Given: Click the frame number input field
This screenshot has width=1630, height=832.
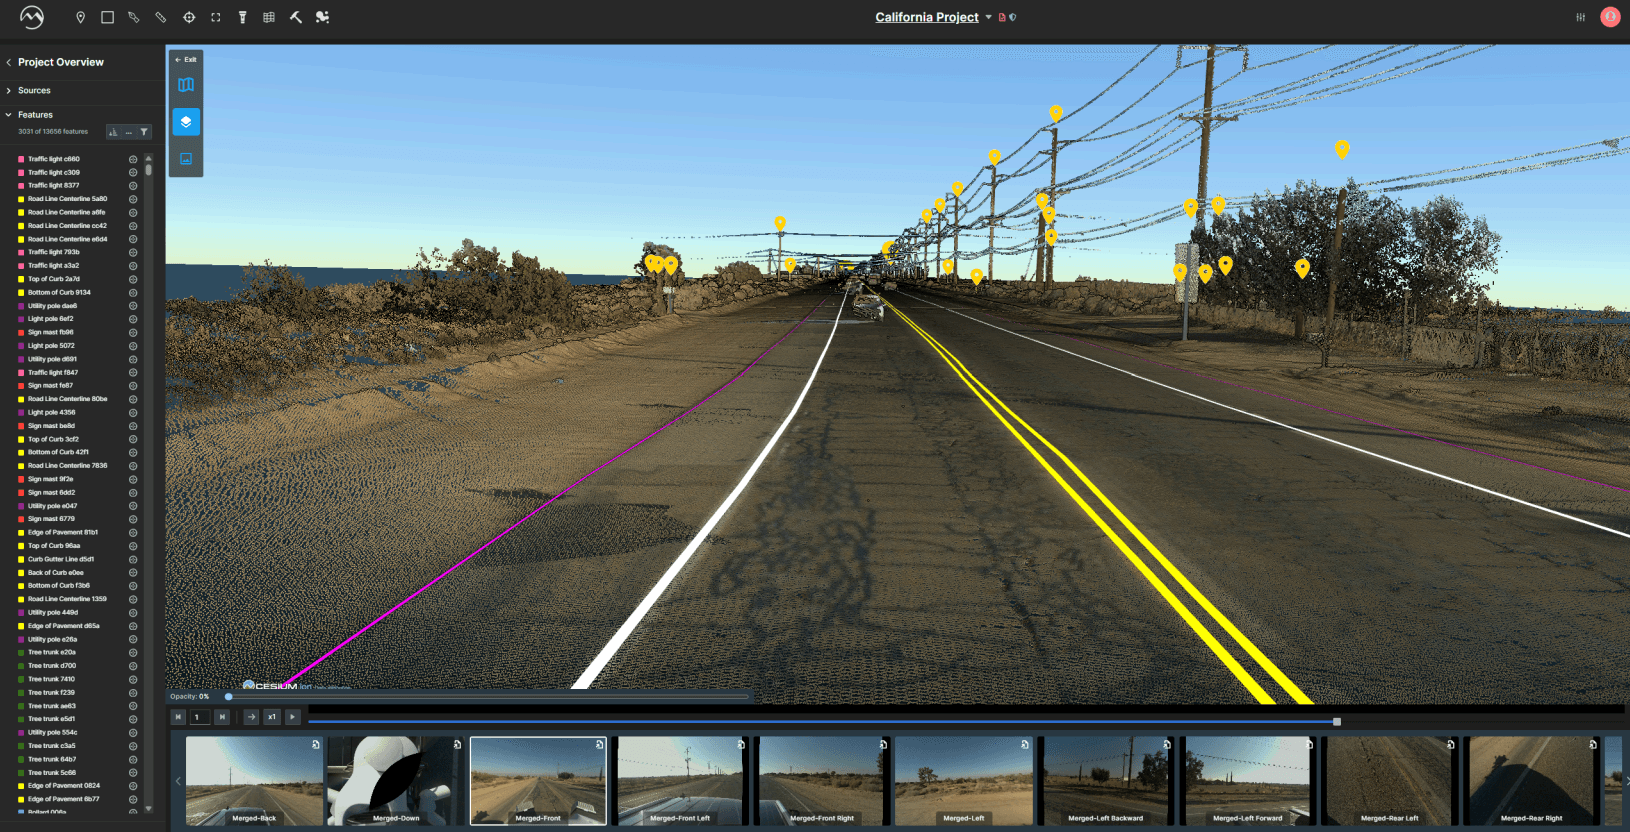Looking at the screenshot, I should (200, 717).
